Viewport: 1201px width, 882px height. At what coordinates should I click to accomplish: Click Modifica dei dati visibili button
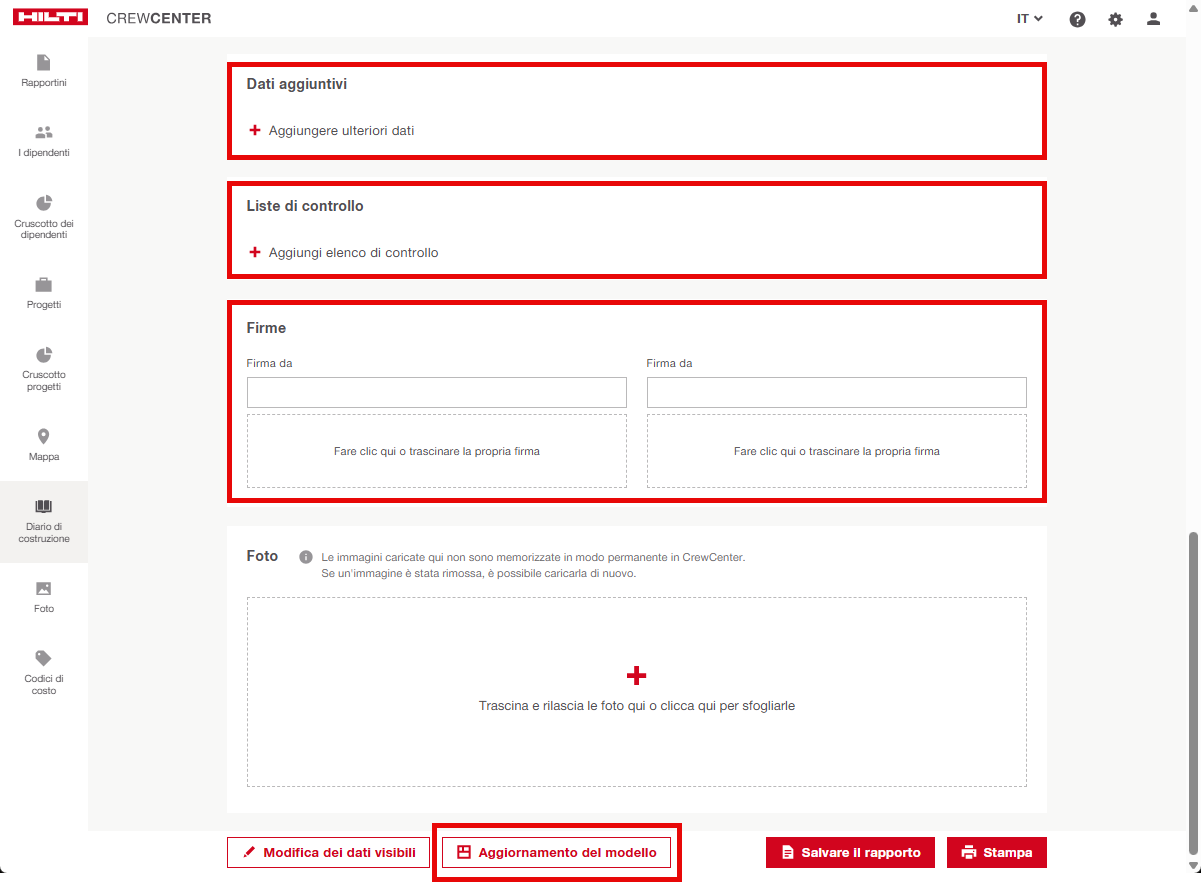click(328, 853)
